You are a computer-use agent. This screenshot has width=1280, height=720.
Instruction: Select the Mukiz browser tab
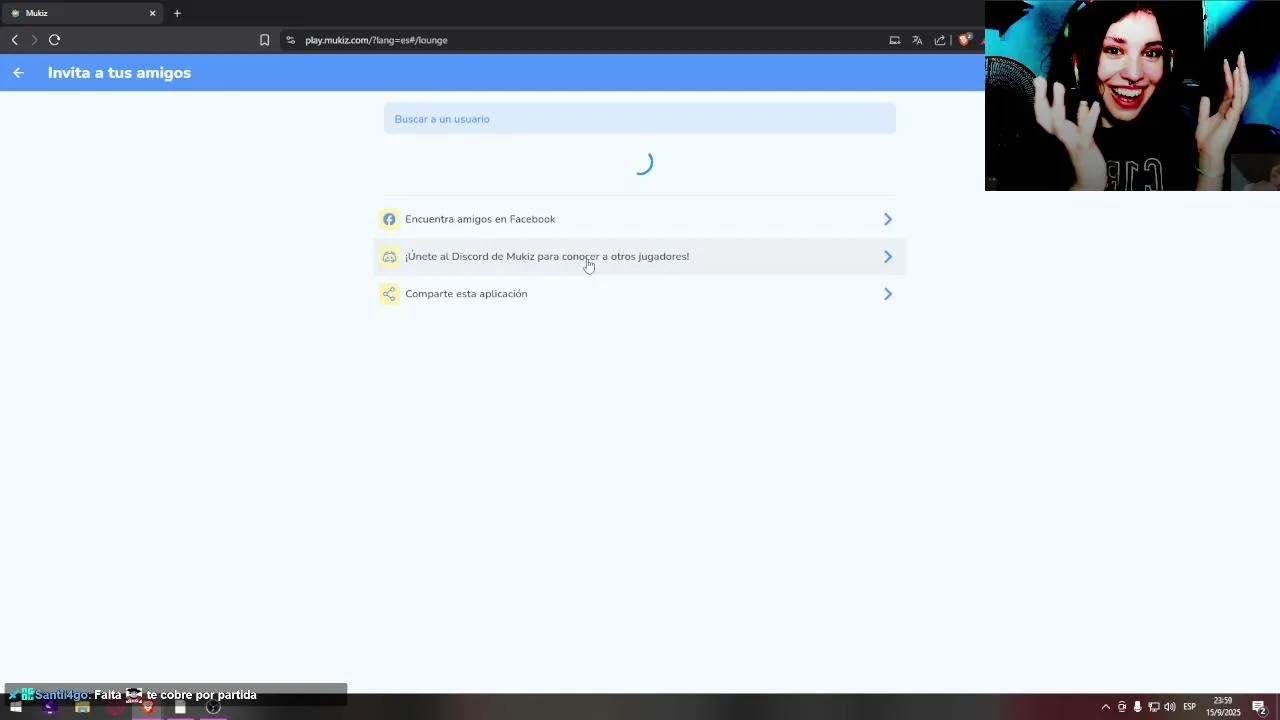coord(82,13)
